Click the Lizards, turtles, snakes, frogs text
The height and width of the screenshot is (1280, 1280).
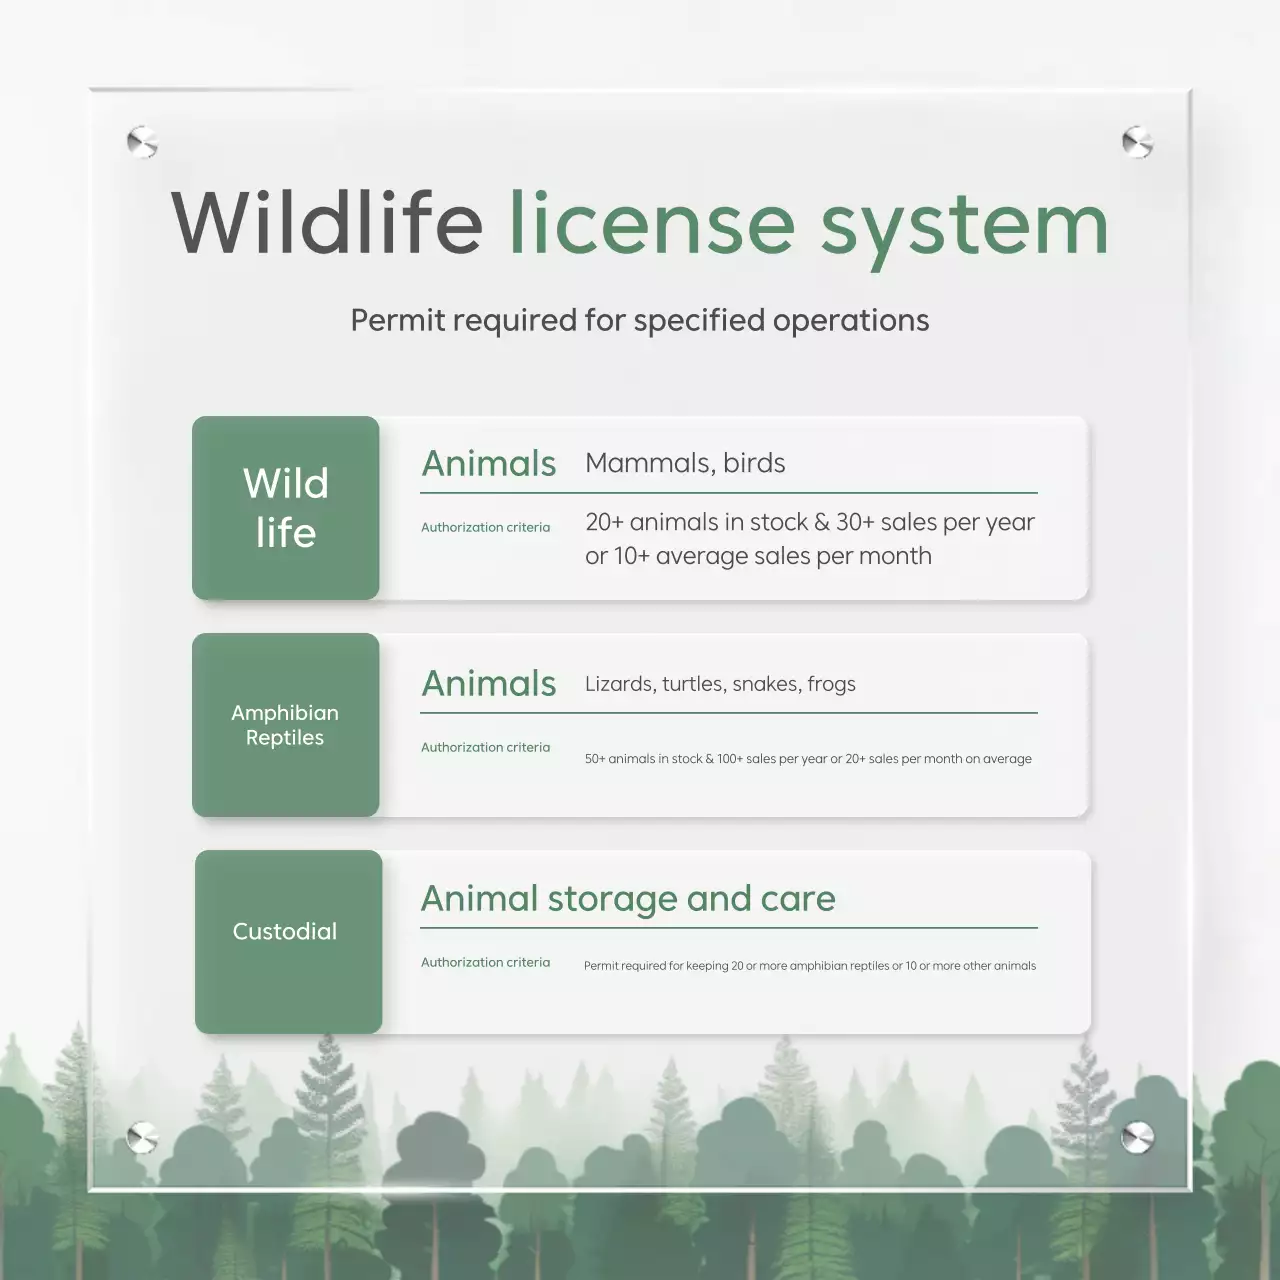point(720,684)
